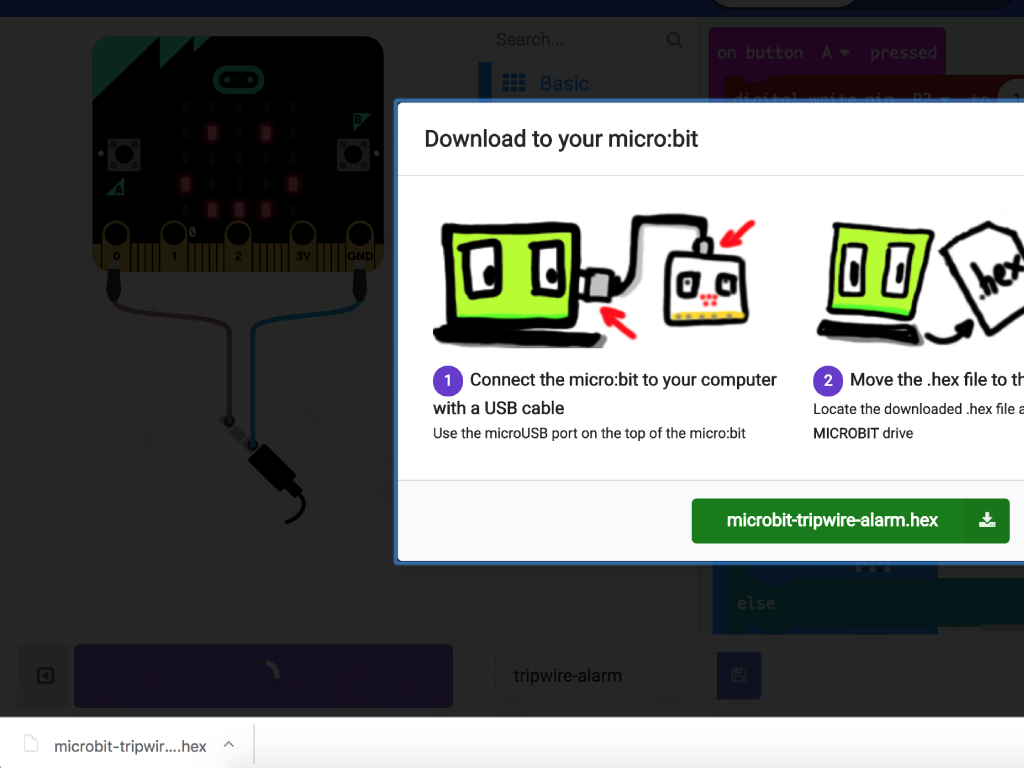Click the 'MICROBIT drive' text
Screen dimensions: 1024x768
pos(863,434)
